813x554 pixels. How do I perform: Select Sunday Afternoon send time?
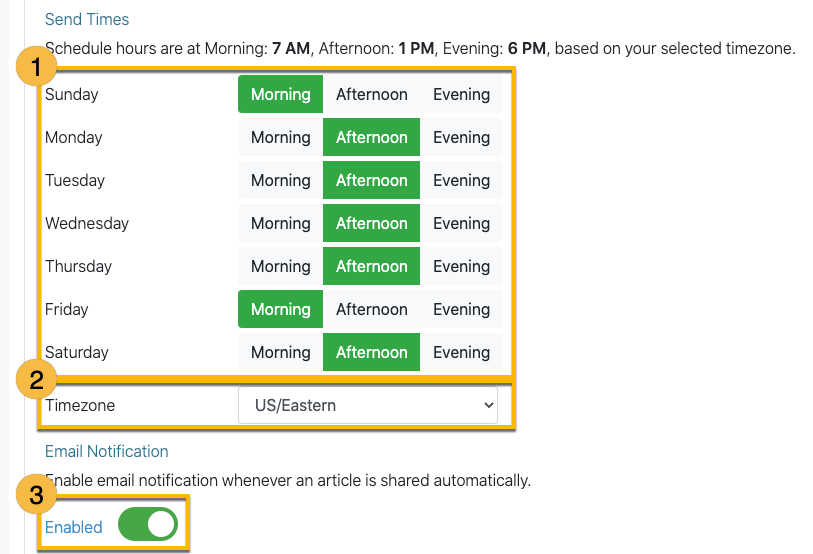tap(371, 94)
